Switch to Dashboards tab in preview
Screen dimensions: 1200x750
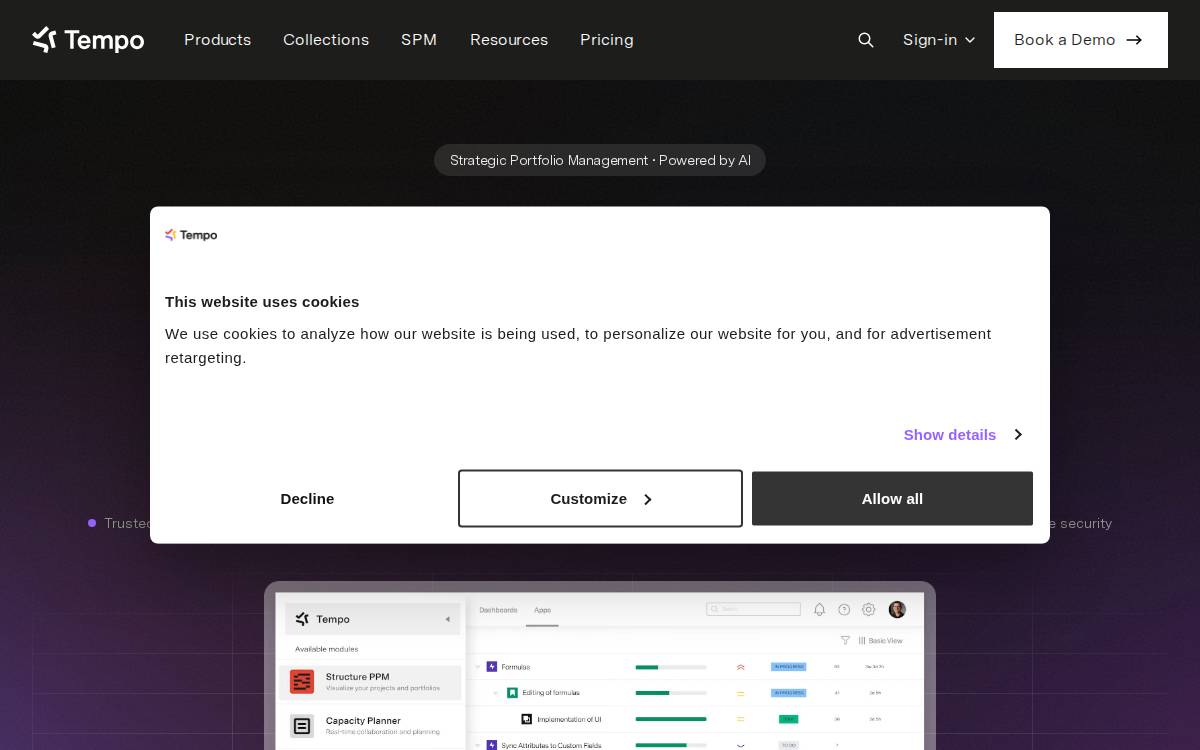tap(498, 610)
